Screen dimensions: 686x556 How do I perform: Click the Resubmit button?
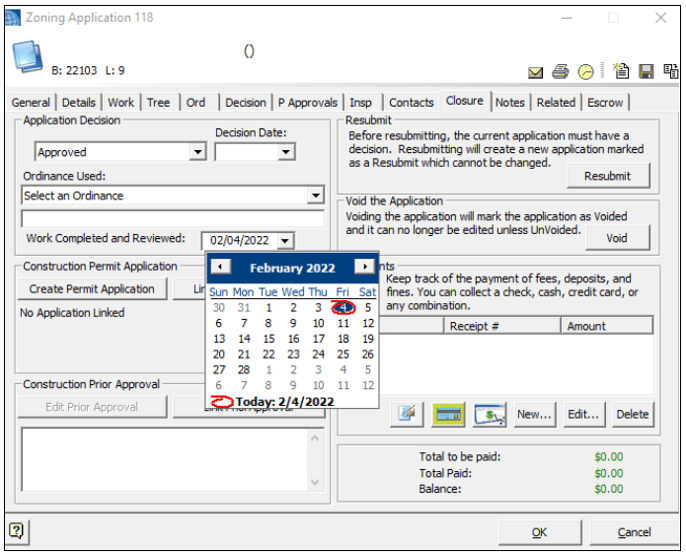pyautogui.click(x=608, y=176)
